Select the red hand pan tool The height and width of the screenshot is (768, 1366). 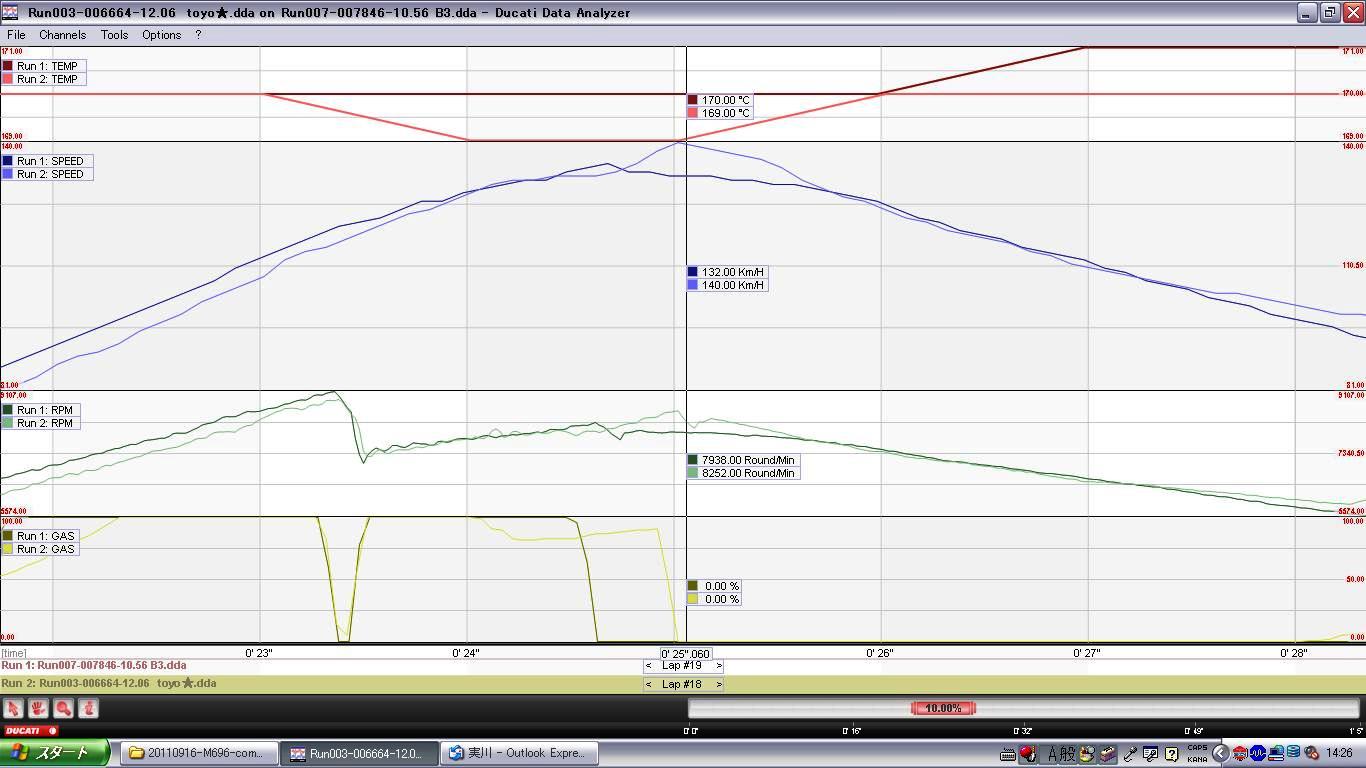[38, 708]
